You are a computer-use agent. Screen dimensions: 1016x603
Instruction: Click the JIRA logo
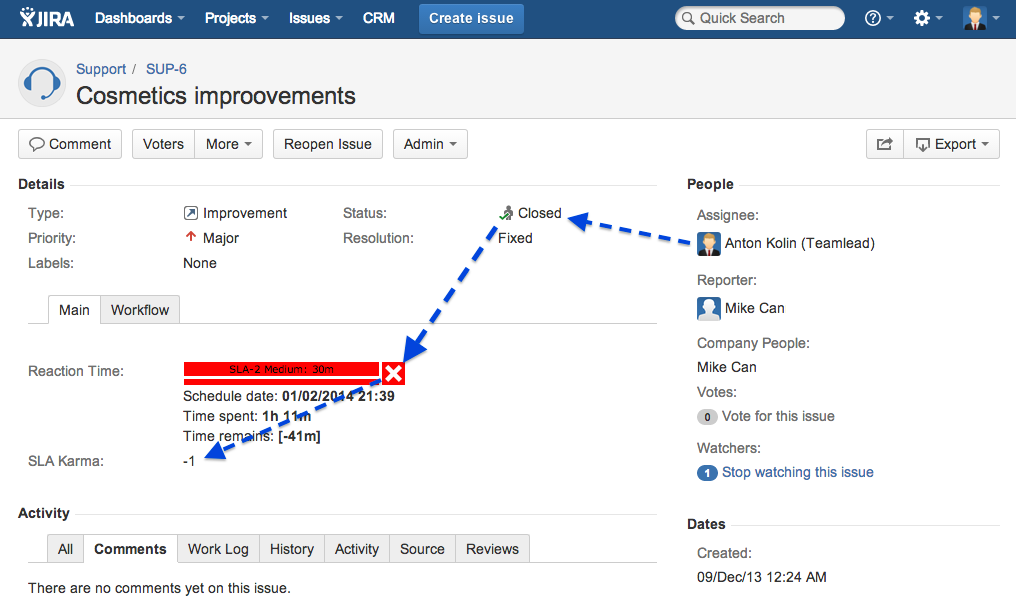[46, 18]
